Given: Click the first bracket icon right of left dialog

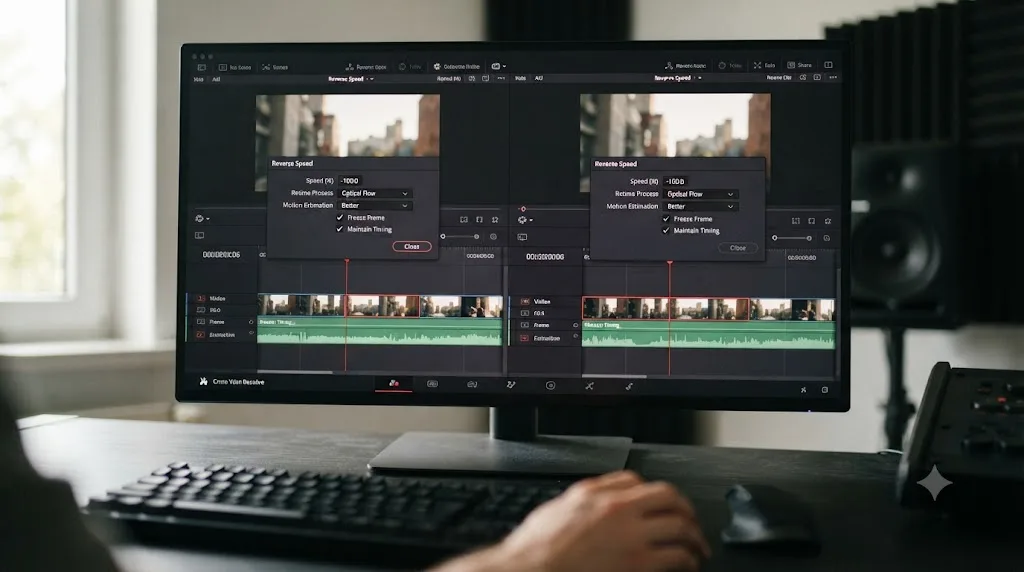Looking at the screenshot, I should [x=464, y=219].
